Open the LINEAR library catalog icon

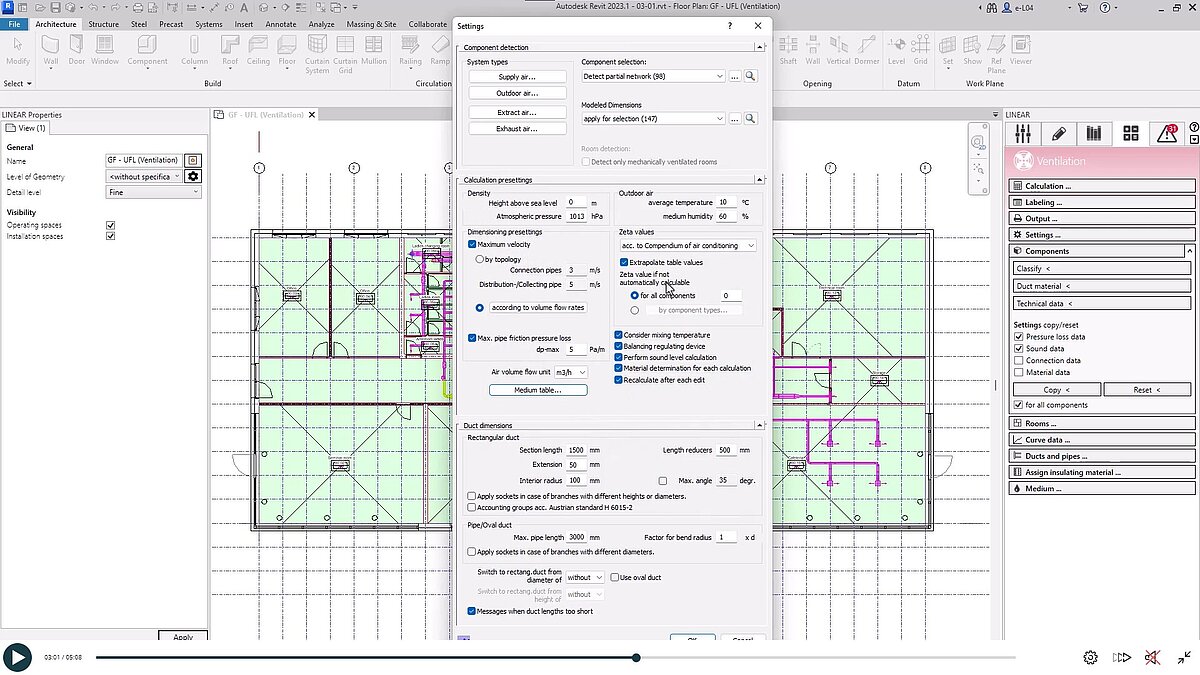point(1094,134)
